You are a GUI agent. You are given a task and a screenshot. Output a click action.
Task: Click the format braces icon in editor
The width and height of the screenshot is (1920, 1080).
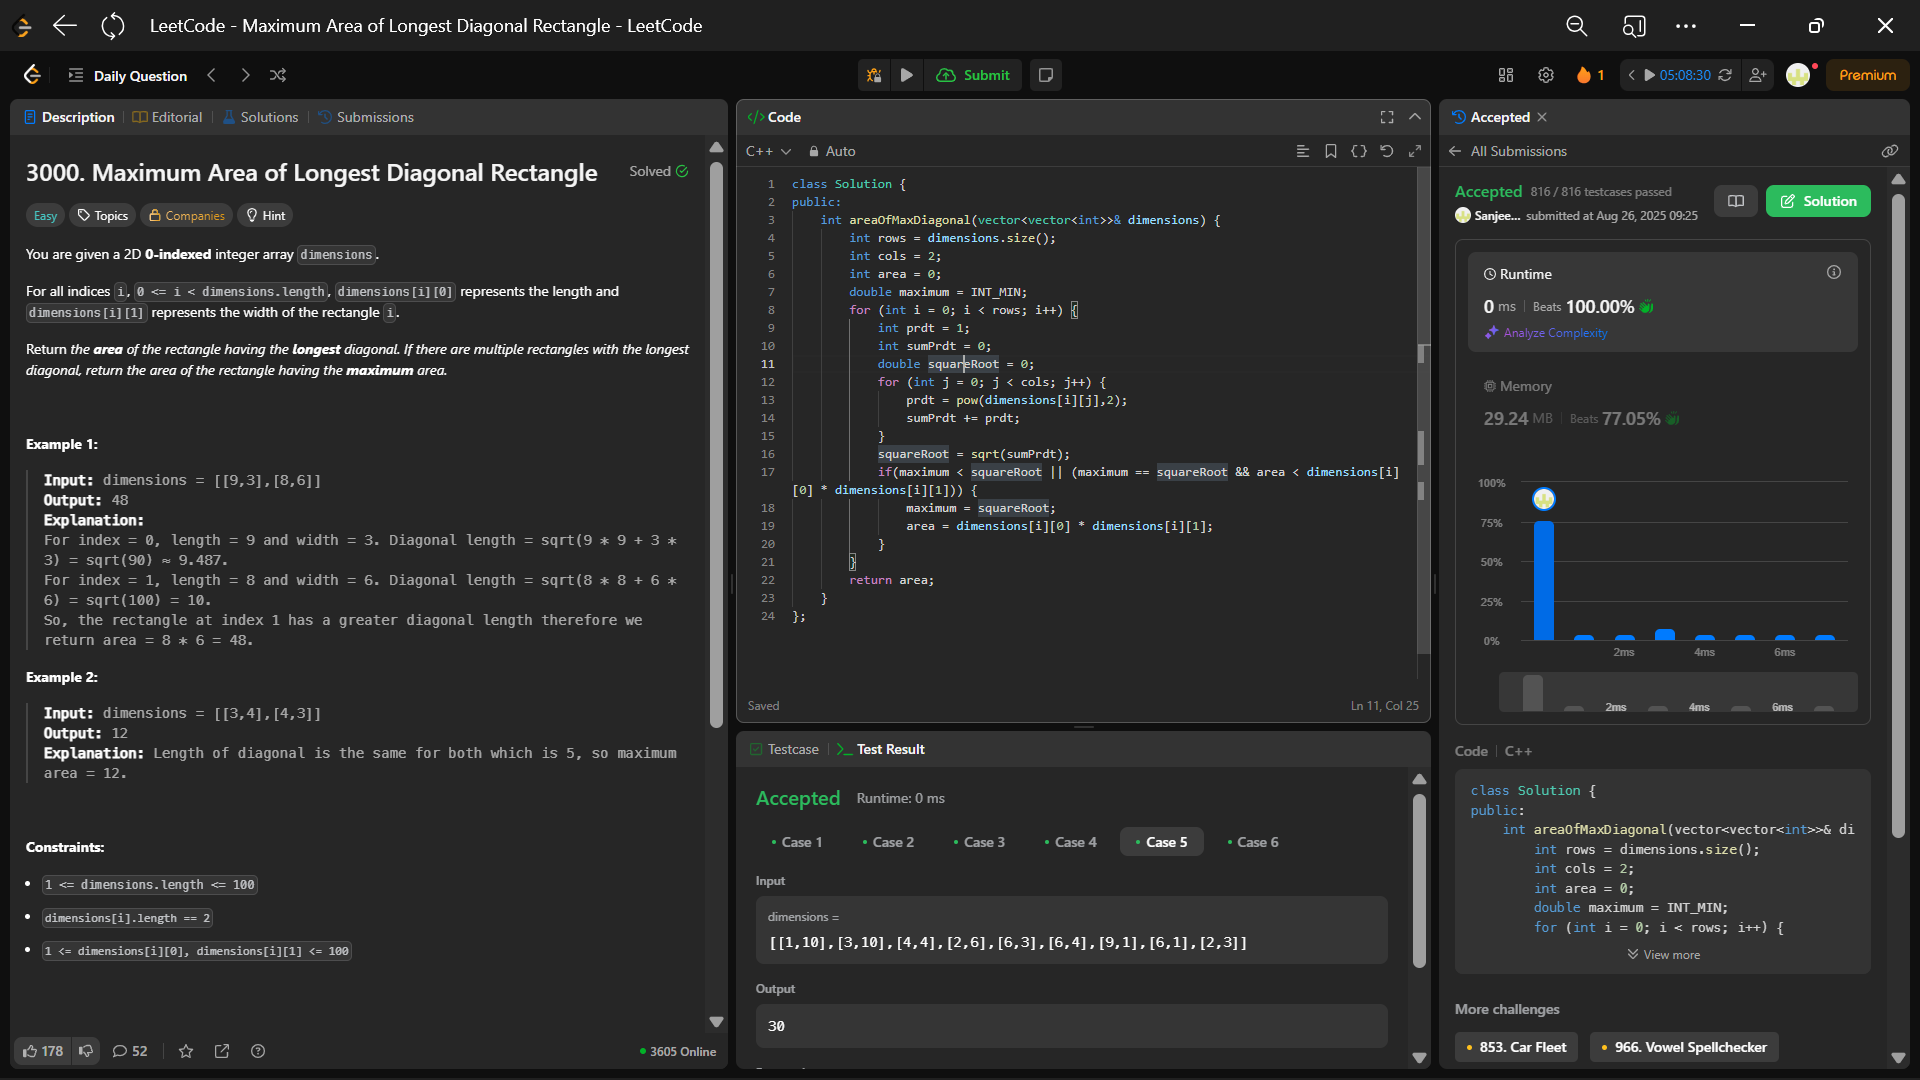pyautogui.click(x=1358, y=151)
